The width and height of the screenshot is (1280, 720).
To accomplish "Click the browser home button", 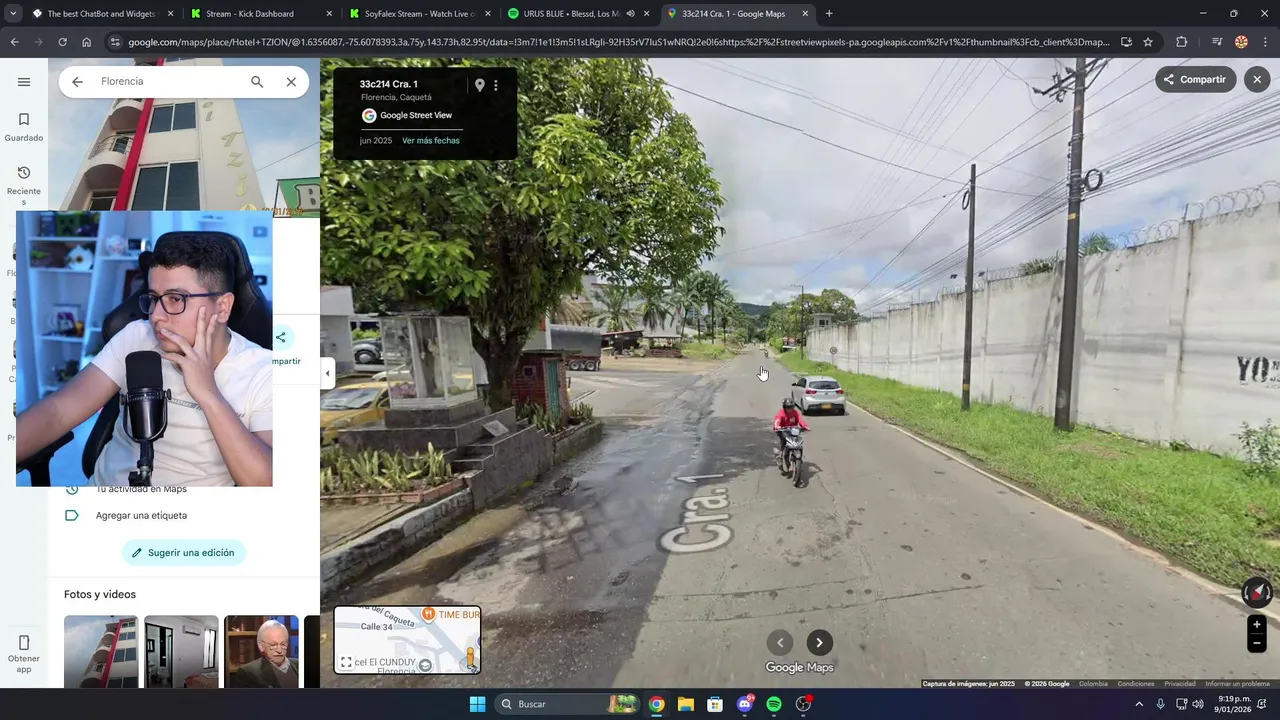I will click(x=87, y=42).
